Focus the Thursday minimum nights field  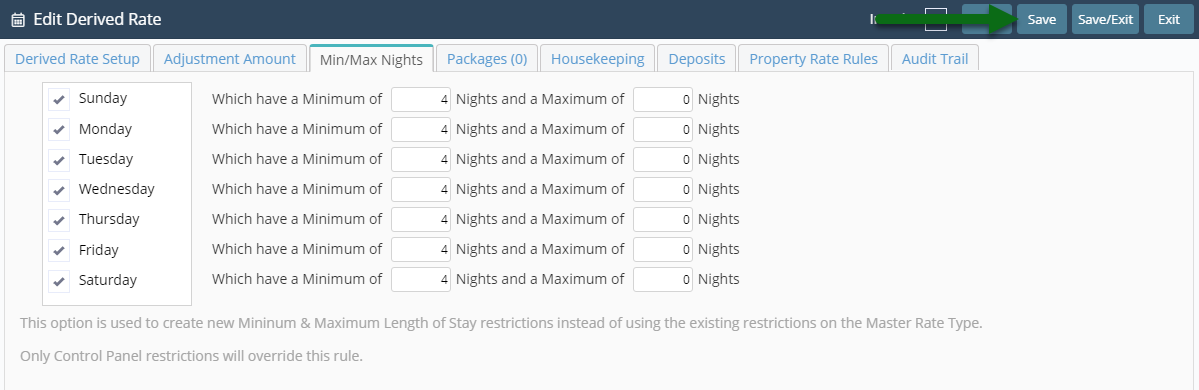421,219
